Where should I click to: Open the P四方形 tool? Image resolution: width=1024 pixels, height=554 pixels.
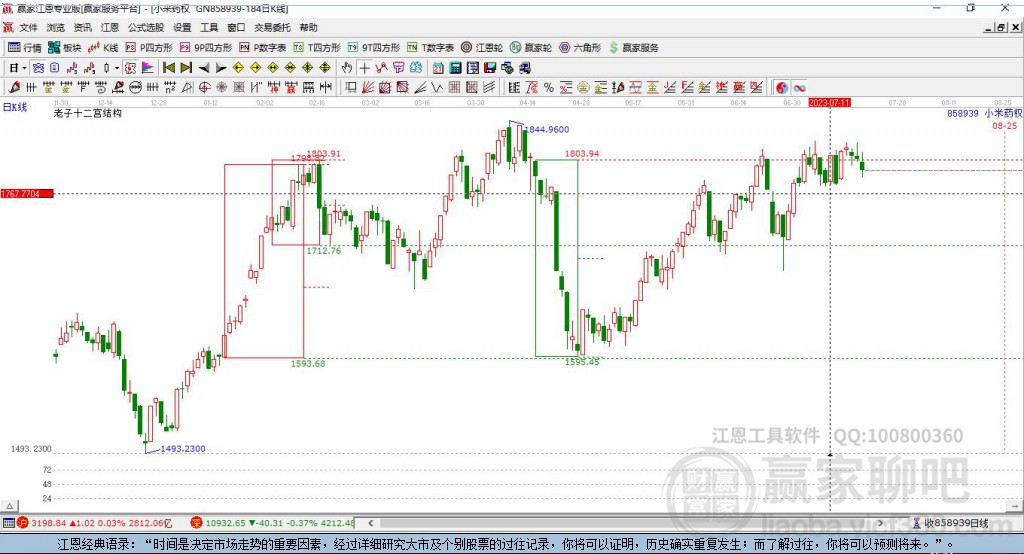[x=149, y=48]
